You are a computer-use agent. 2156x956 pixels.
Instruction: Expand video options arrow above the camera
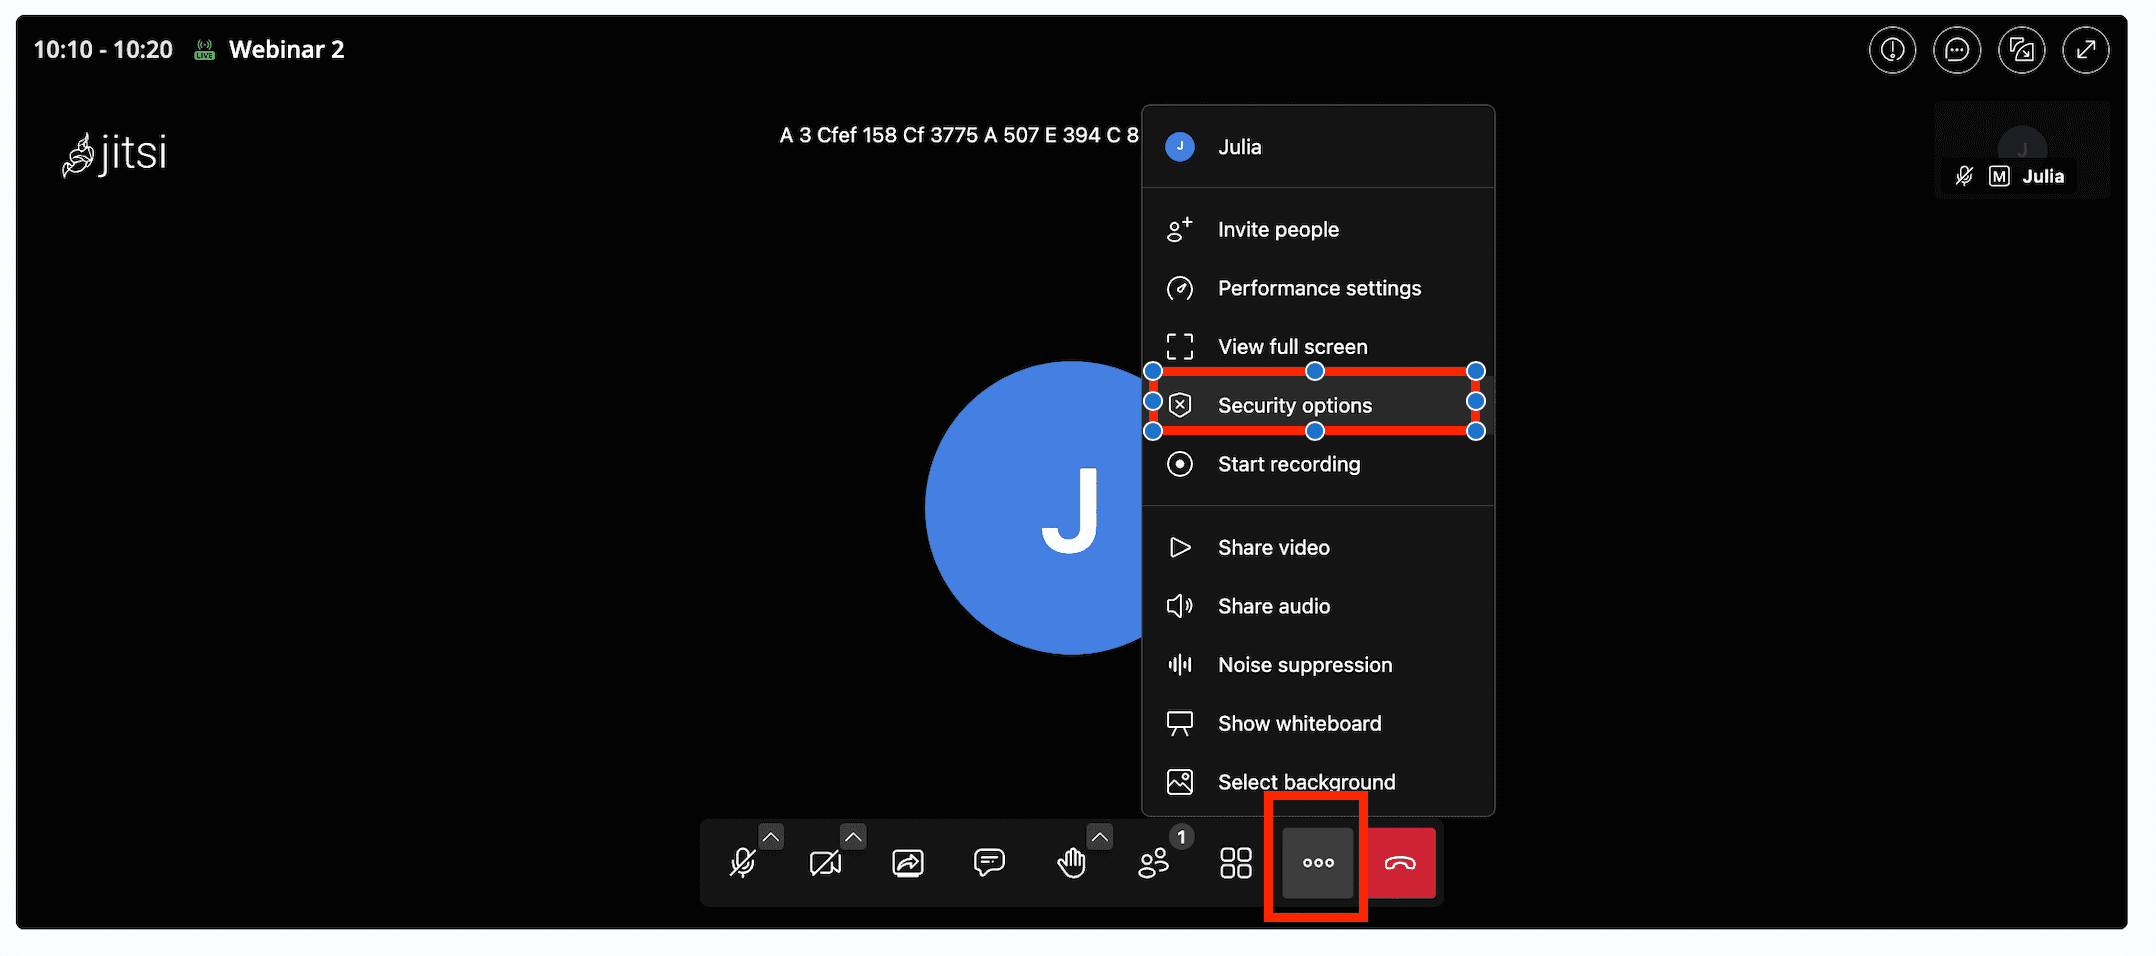853,837
